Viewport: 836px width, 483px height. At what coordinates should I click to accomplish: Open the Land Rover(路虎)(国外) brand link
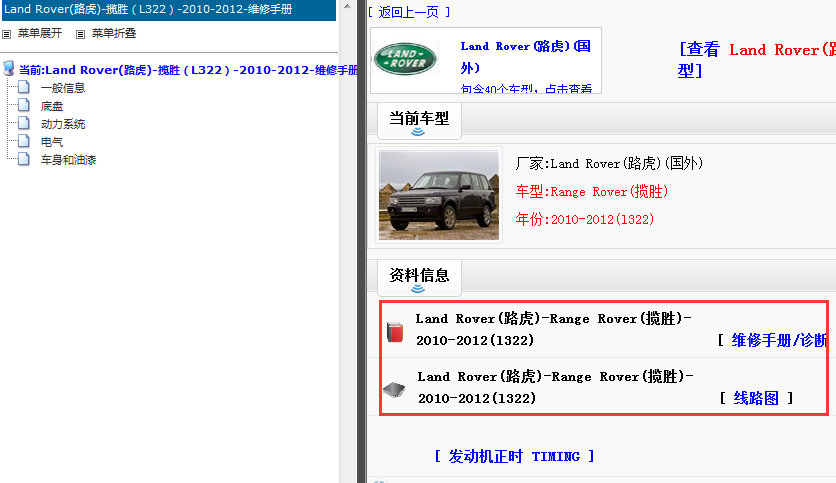point(525,57)
